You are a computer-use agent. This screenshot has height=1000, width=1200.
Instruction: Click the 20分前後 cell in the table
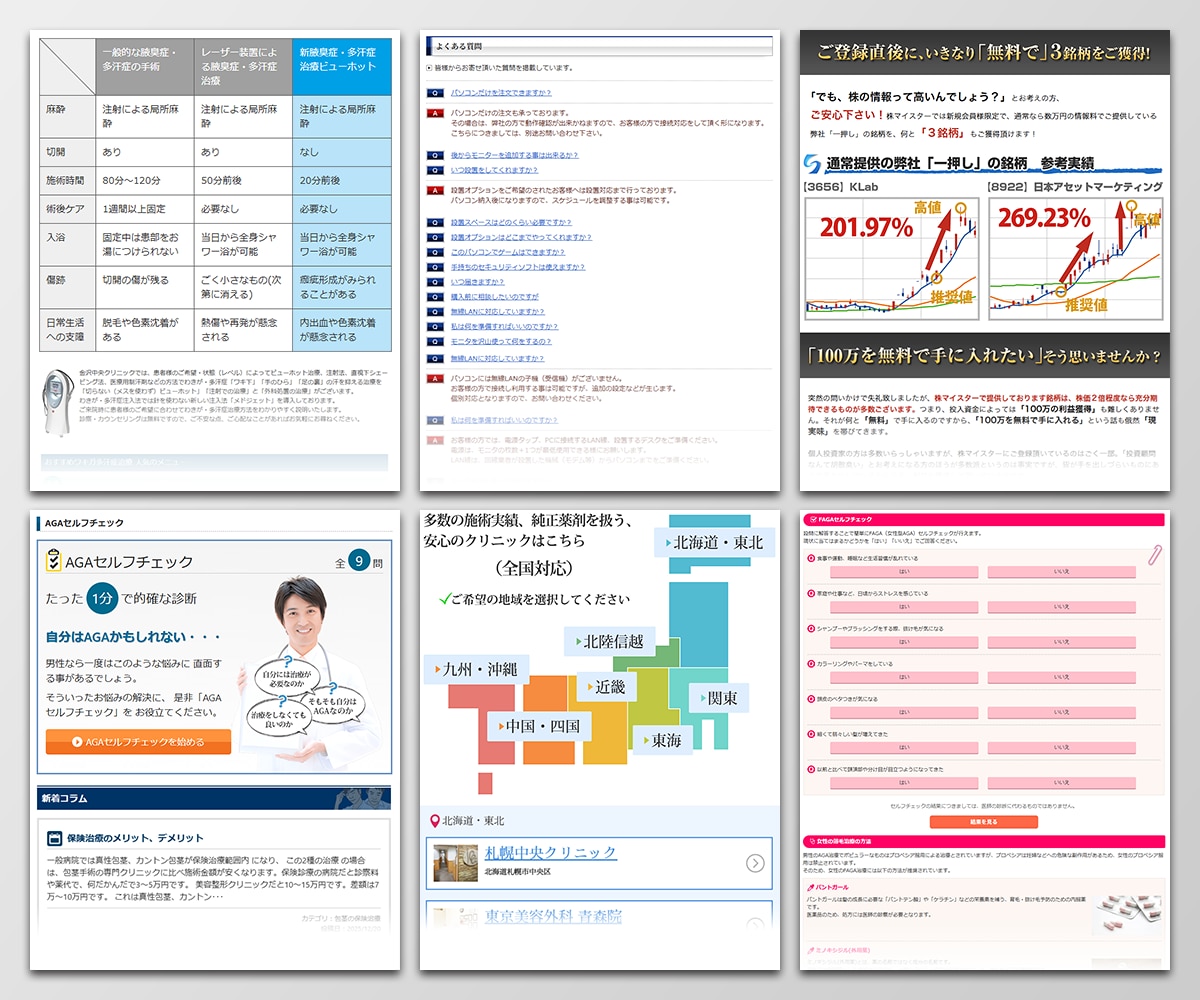[x=341, y=181]
